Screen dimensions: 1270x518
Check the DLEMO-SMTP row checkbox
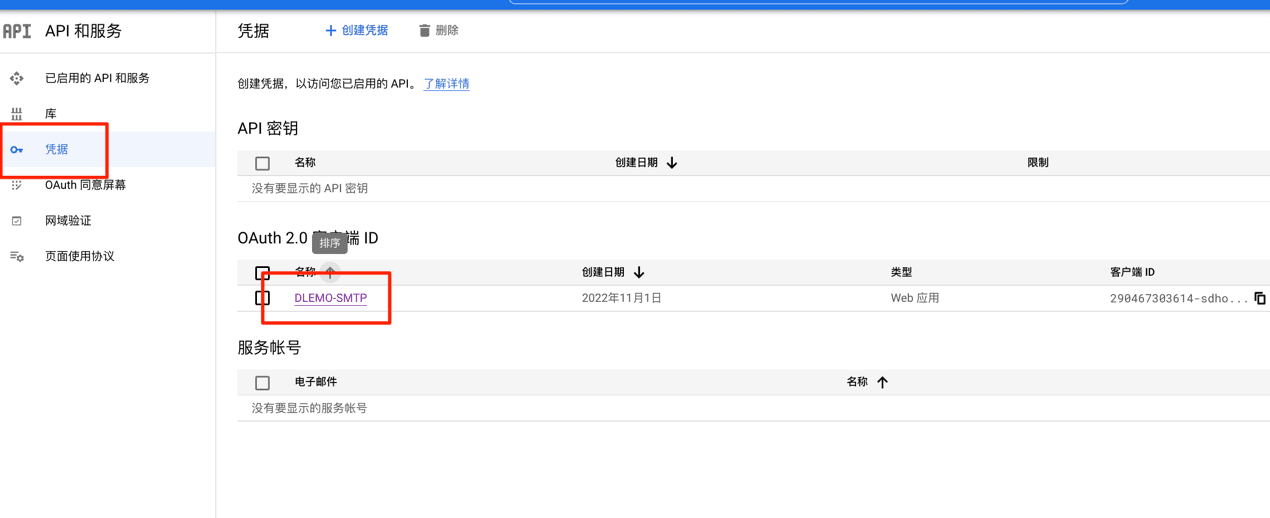click(262, 298)
